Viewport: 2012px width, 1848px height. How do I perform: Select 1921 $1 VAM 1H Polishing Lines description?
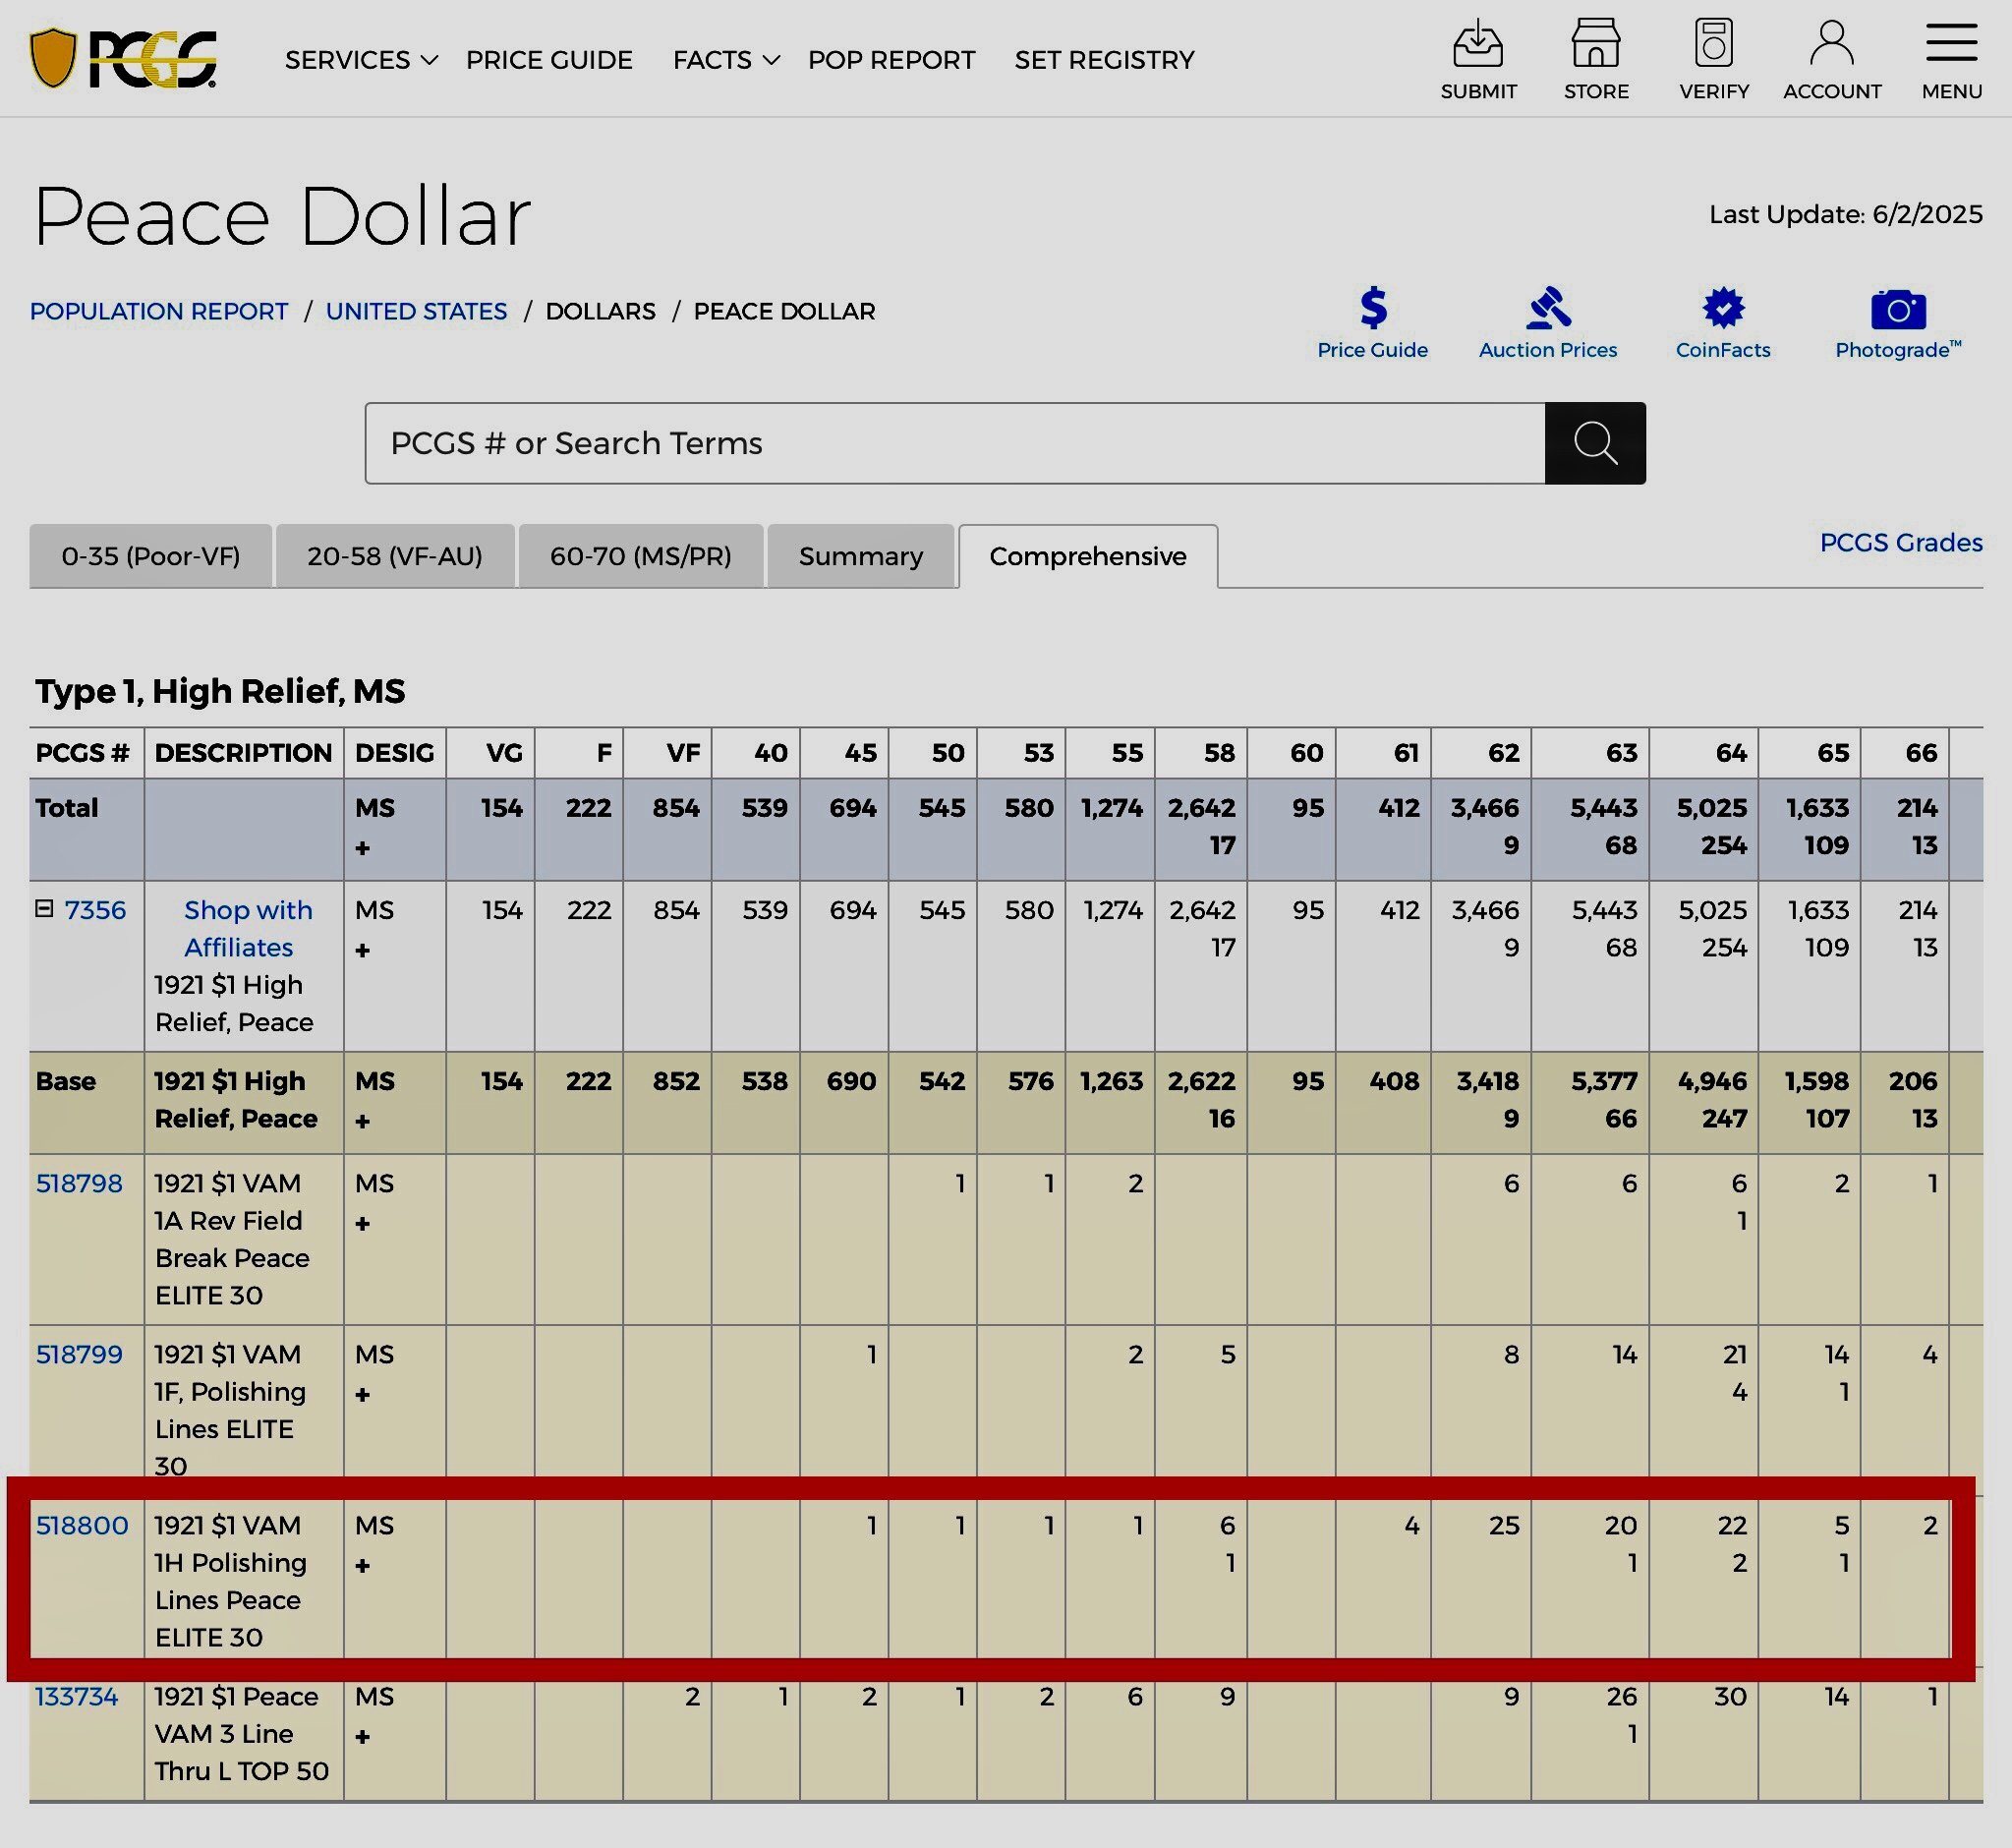tap(230, 1581)
